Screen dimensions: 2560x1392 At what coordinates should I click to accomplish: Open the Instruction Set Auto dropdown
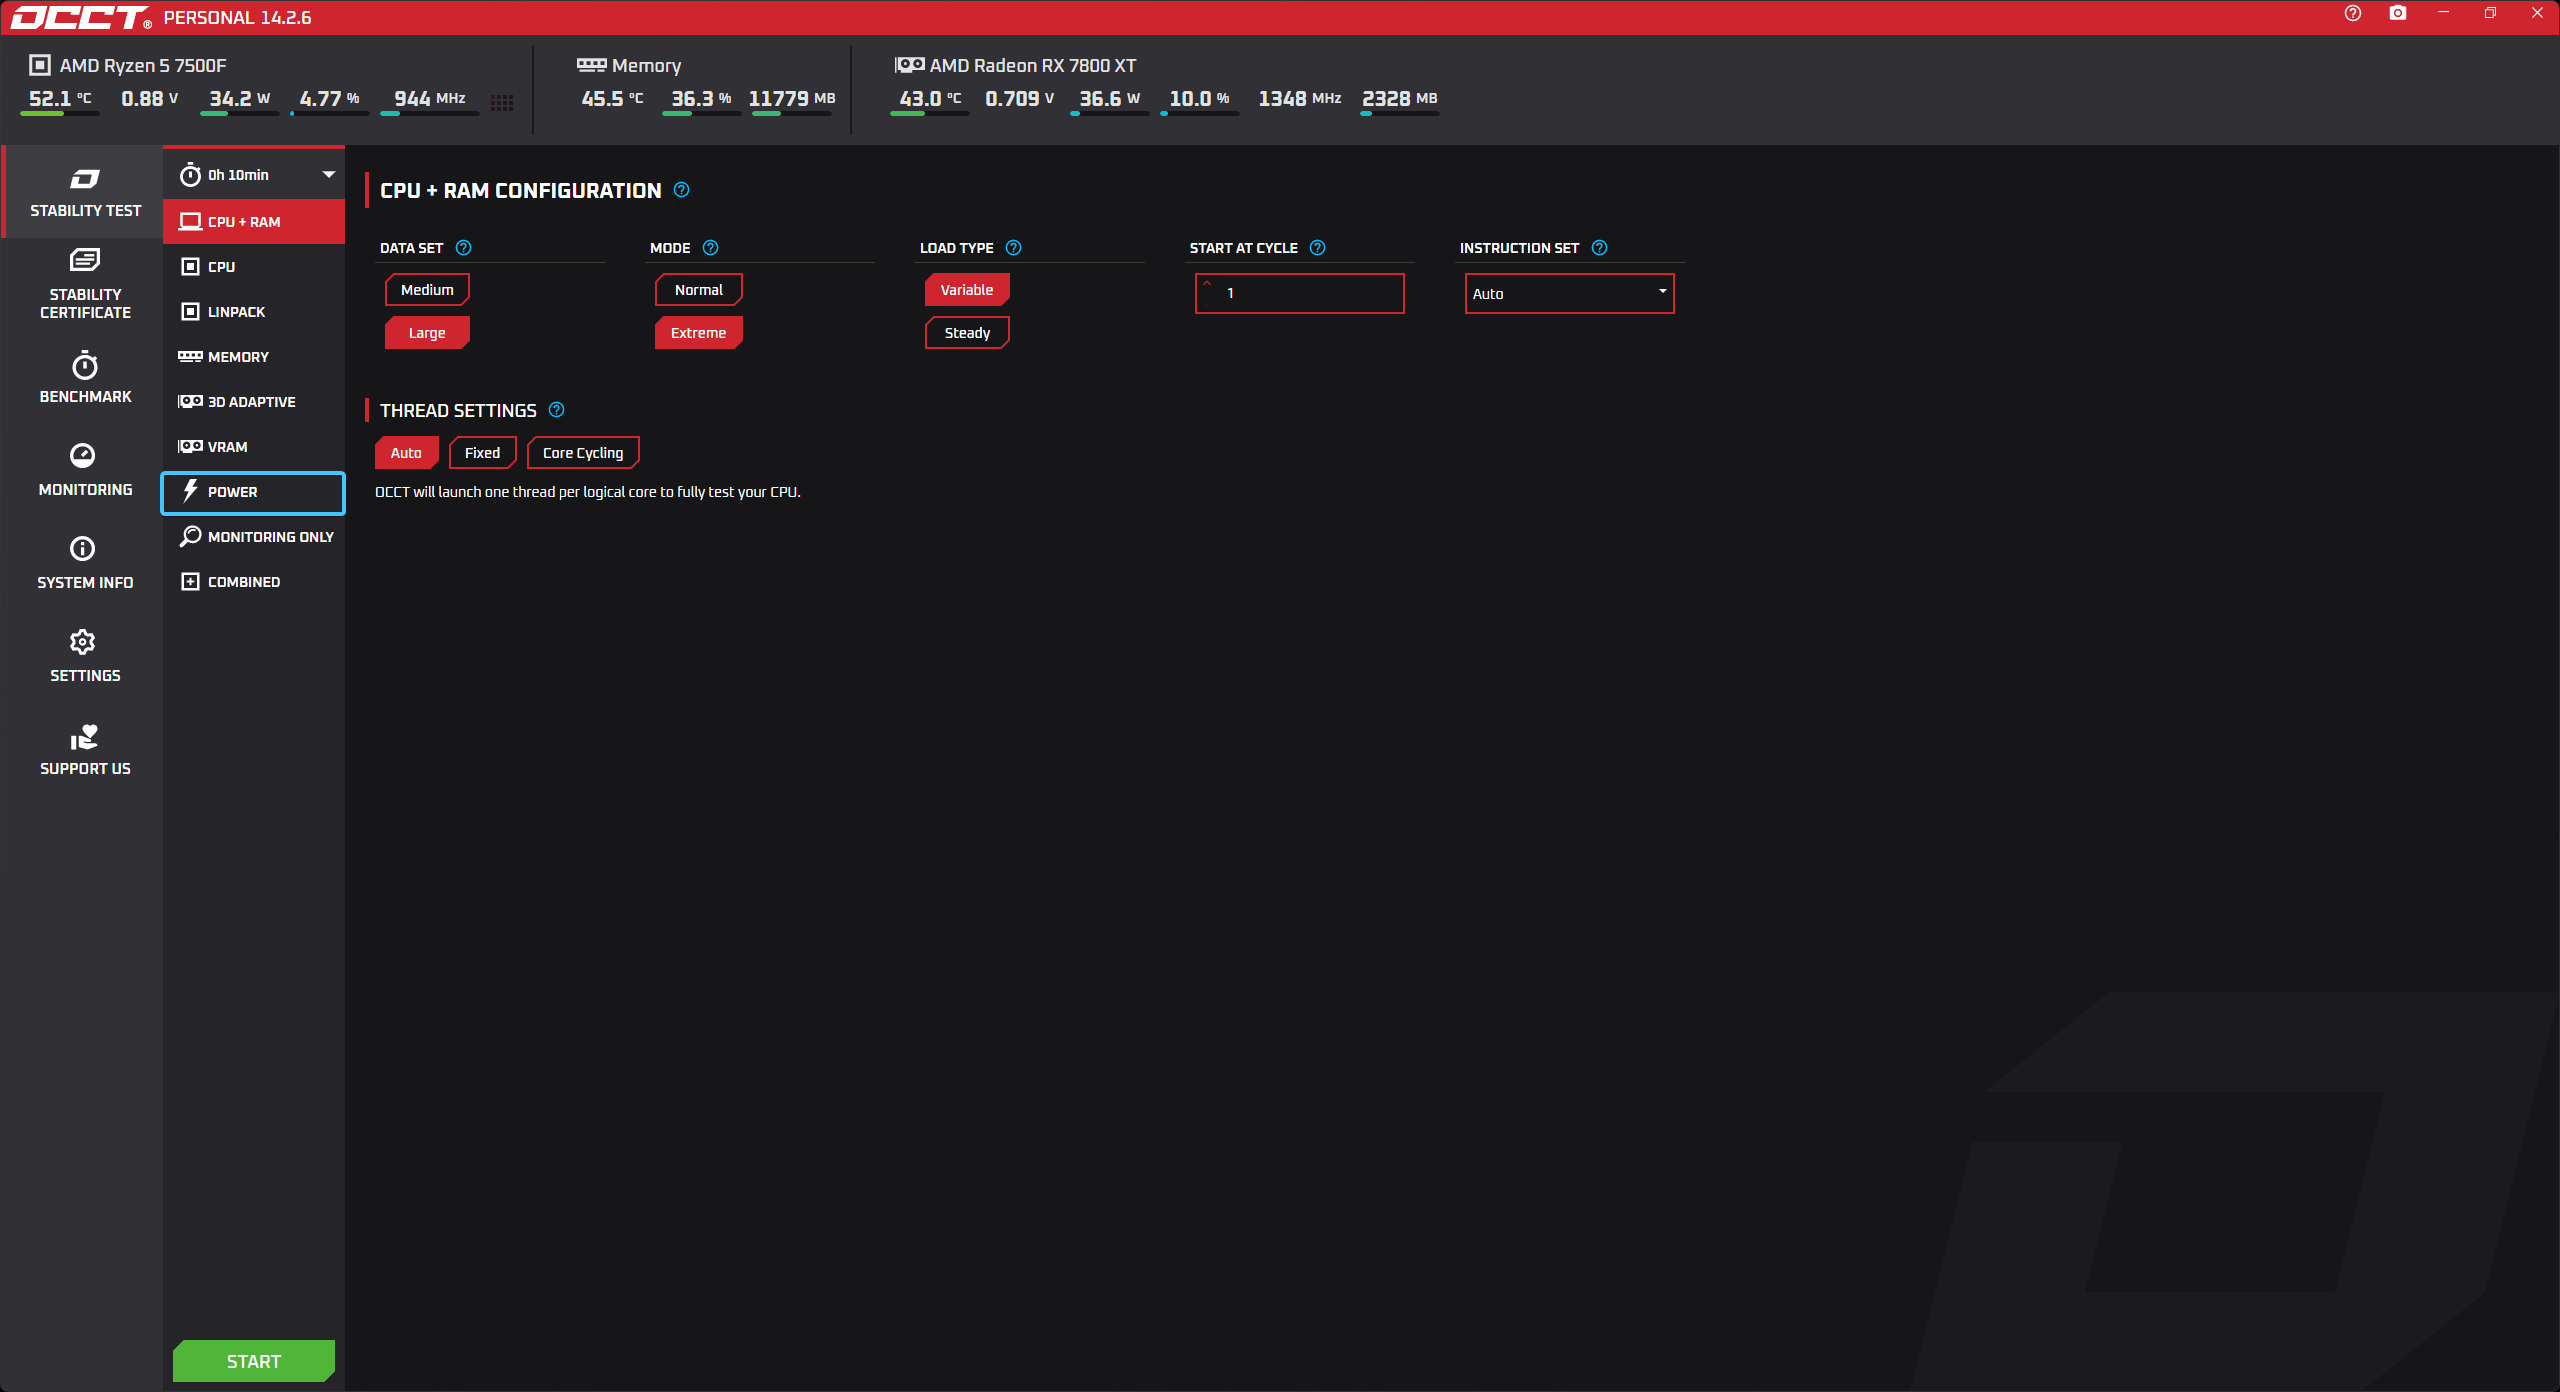pyautogui.click(x=1569, y=293)
